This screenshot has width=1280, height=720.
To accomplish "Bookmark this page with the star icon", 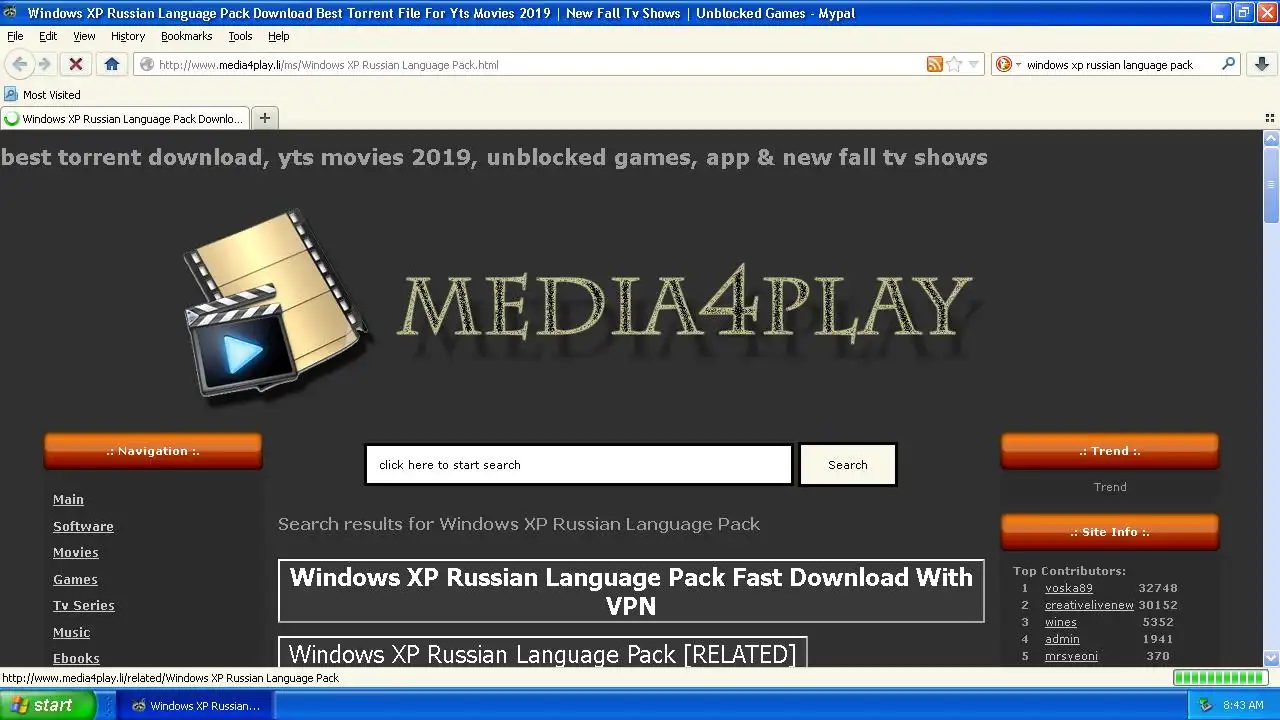I will (x=954, y=64).
